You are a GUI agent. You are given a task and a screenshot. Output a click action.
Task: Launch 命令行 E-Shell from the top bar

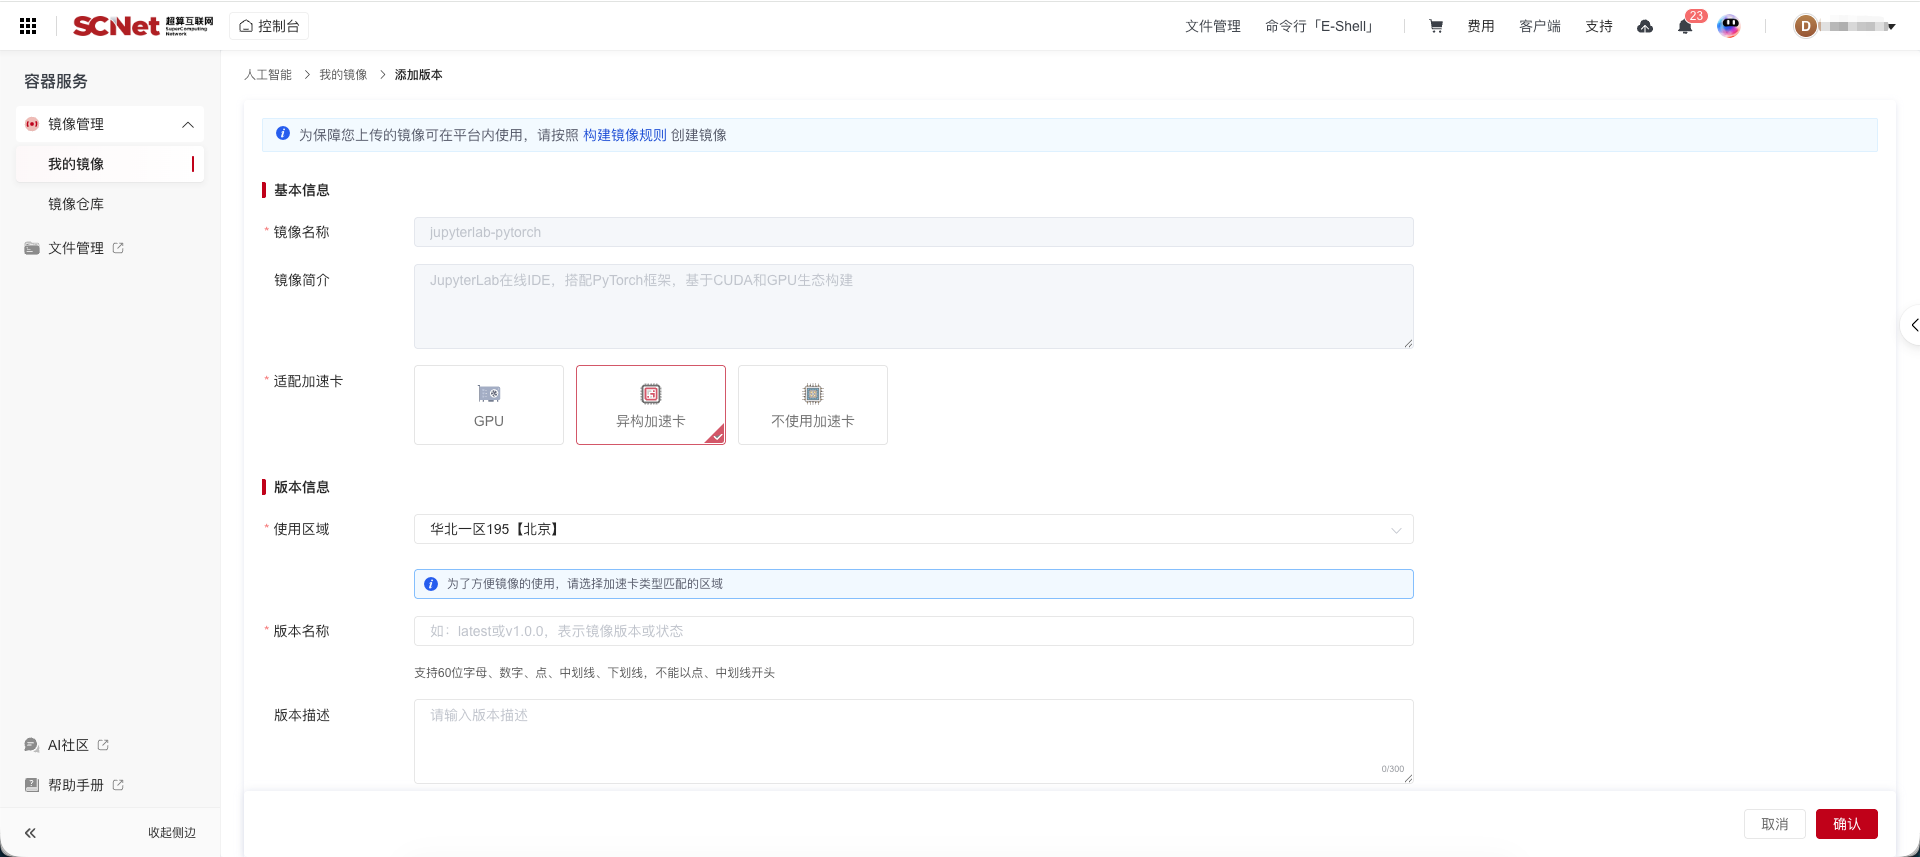[x=1321, y=26]
